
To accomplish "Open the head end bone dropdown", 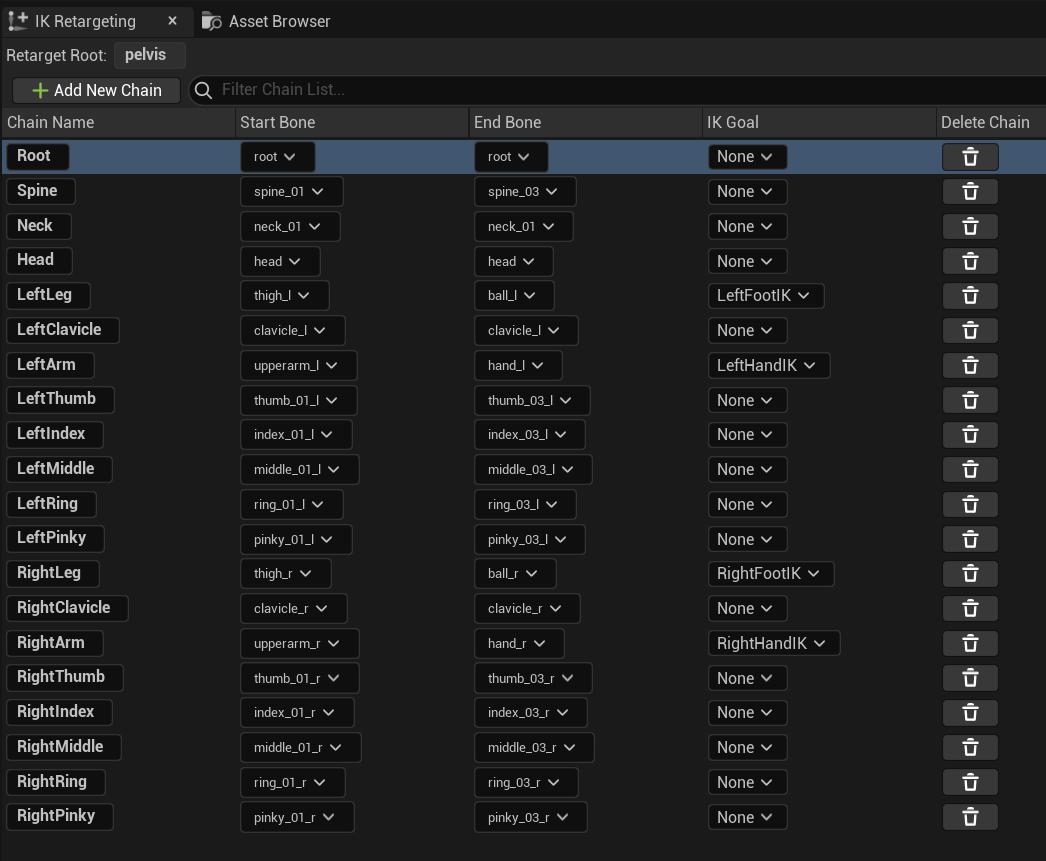I will pyautogui.click(x=514, y=261).
